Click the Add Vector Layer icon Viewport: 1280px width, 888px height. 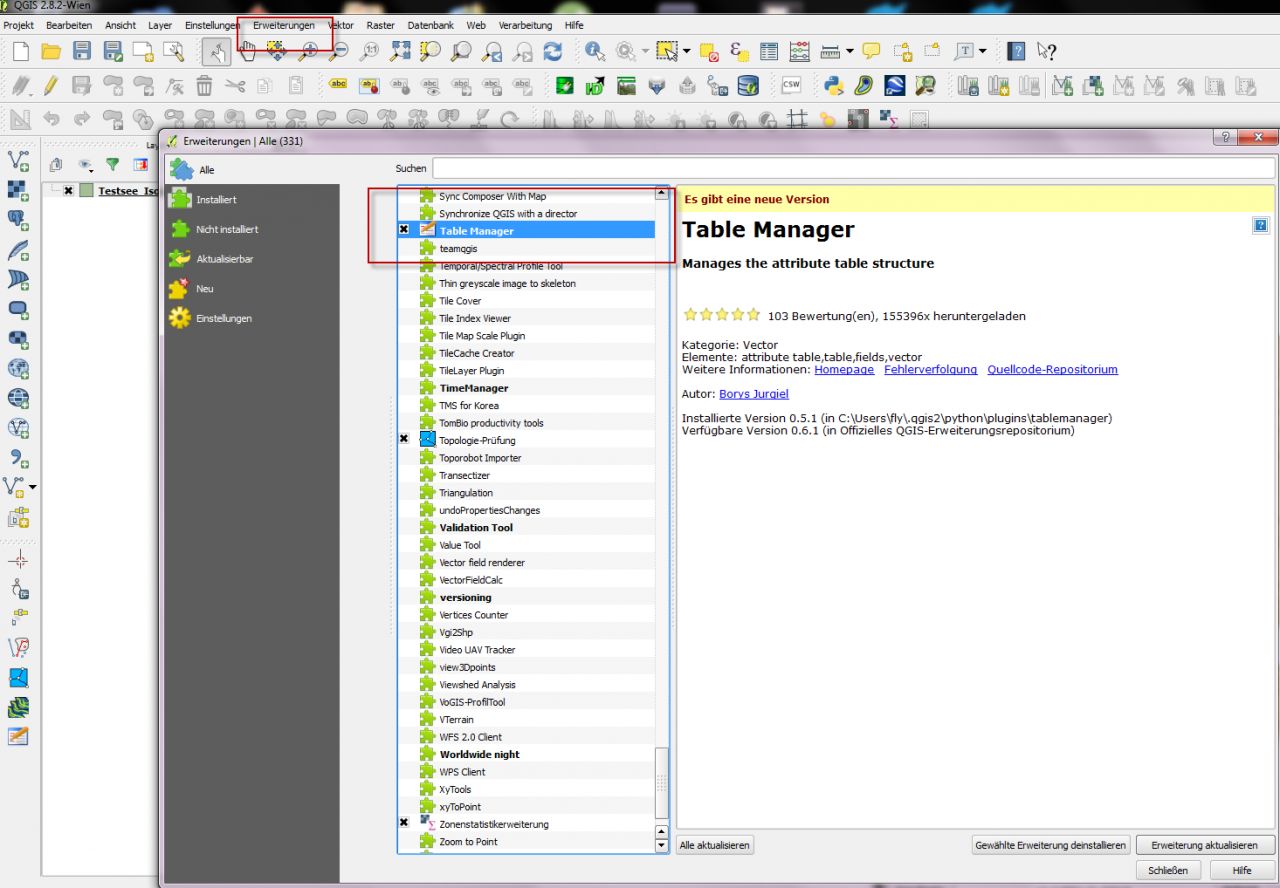(18, 160)
